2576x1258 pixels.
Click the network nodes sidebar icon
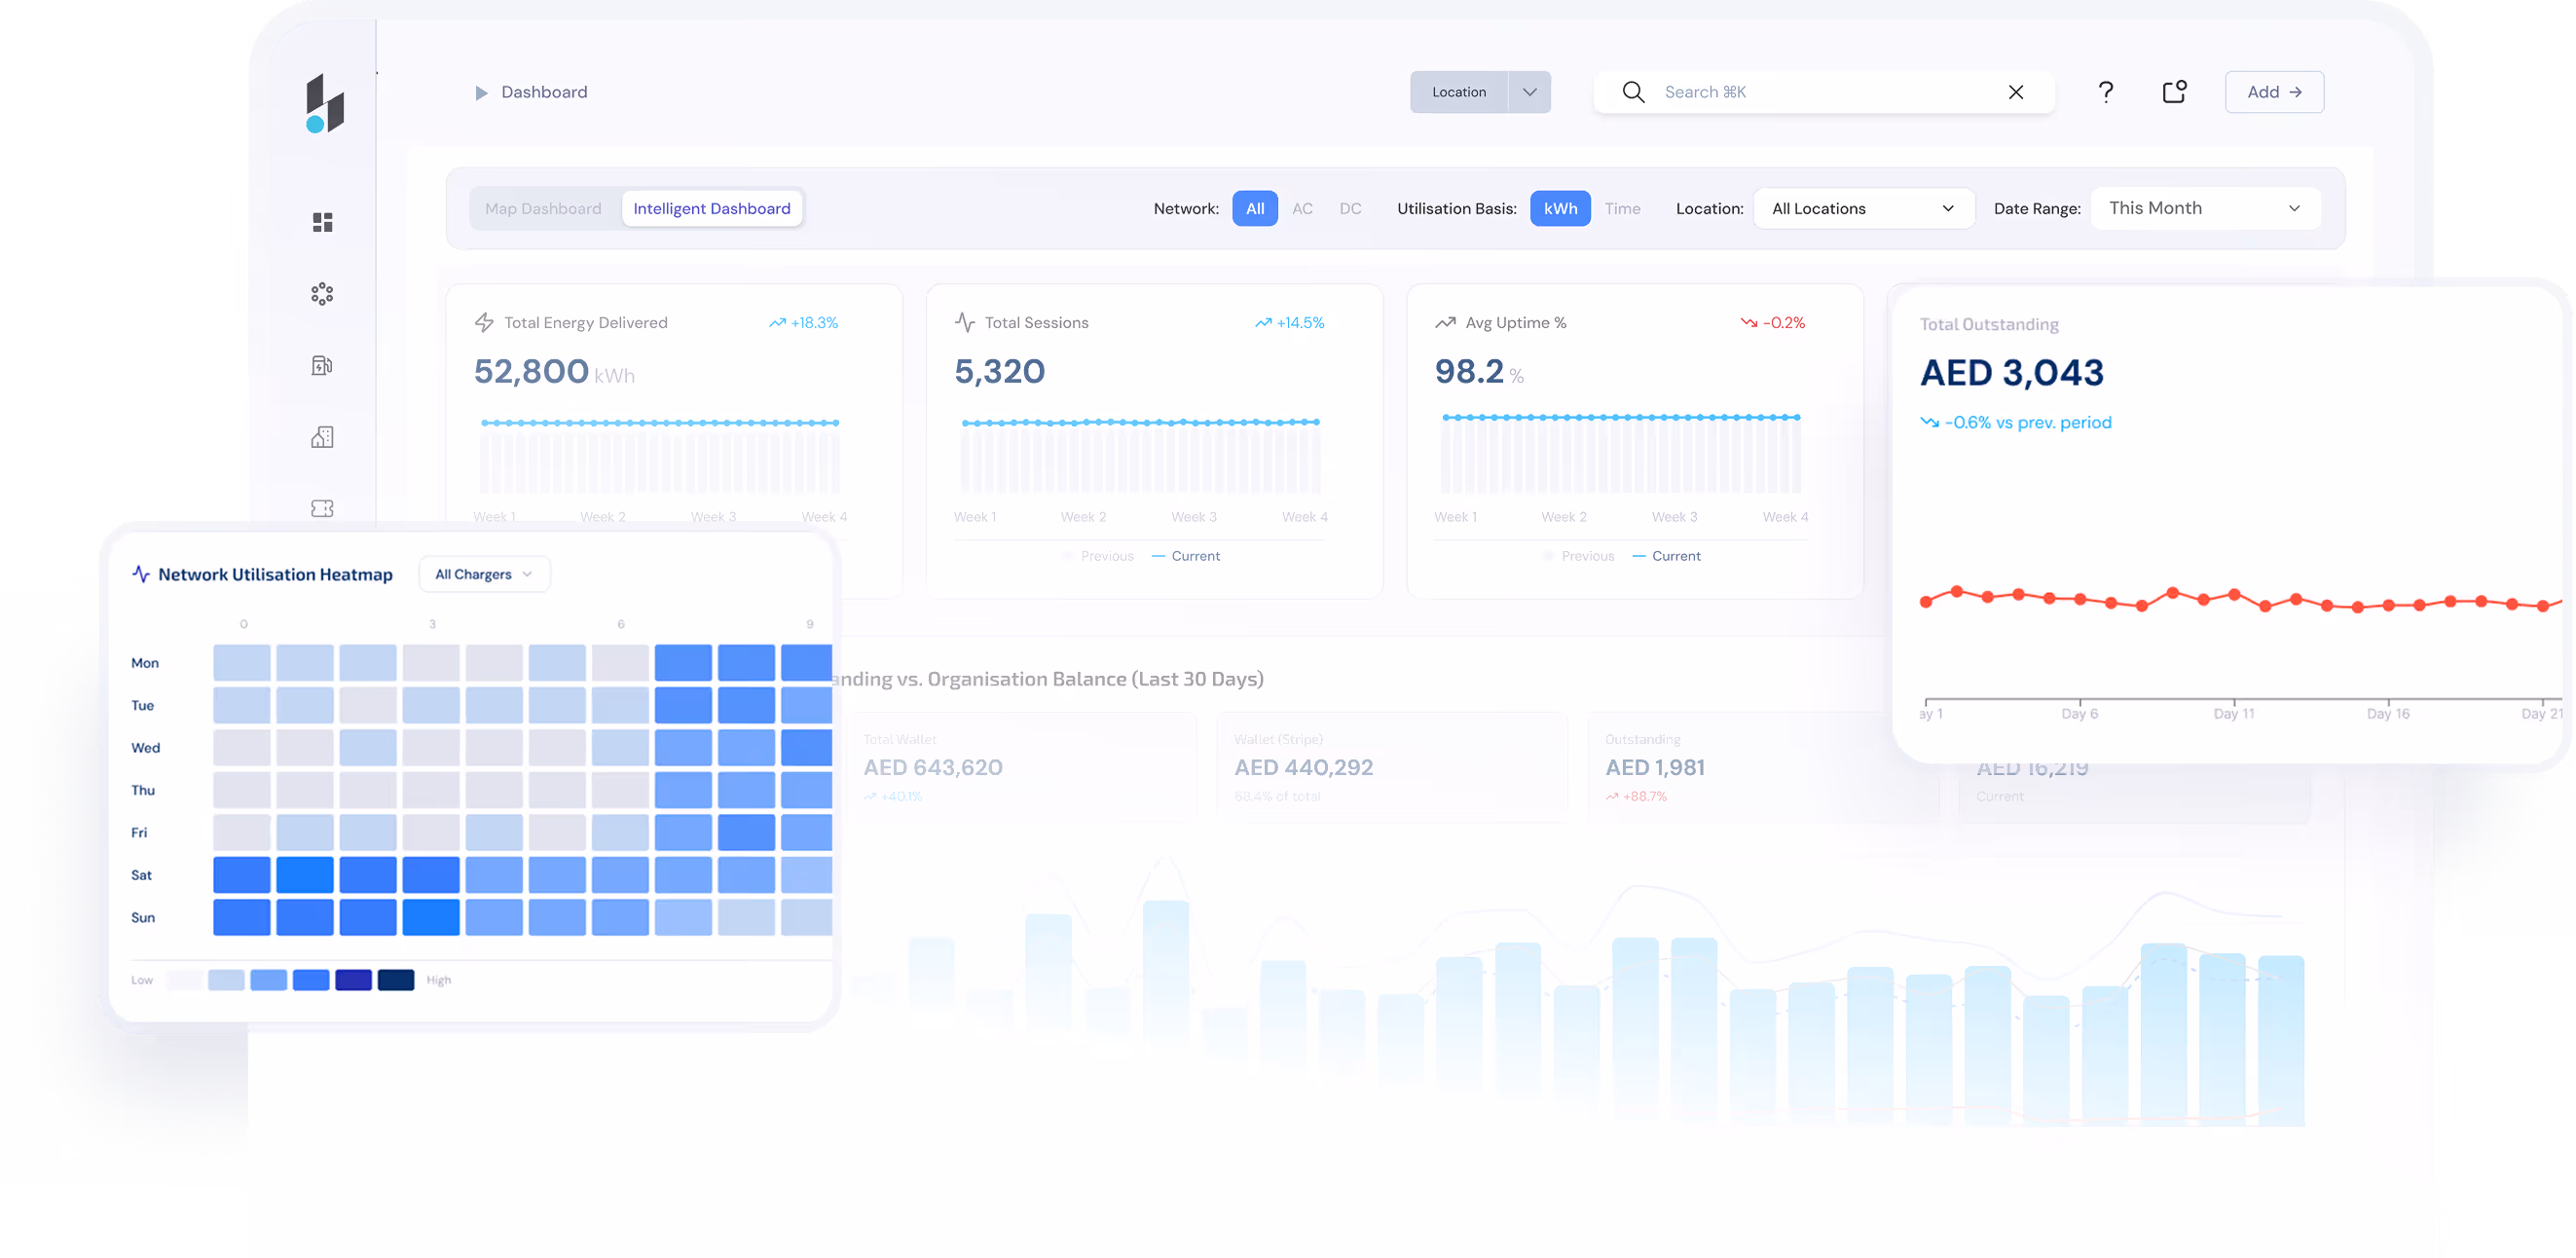(322, 294)
